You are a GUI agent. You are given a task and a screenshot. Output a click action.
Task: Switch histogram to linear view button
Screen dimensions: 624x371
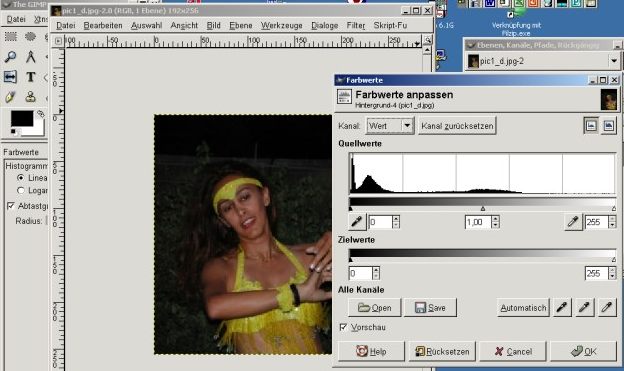click(591, 126)
